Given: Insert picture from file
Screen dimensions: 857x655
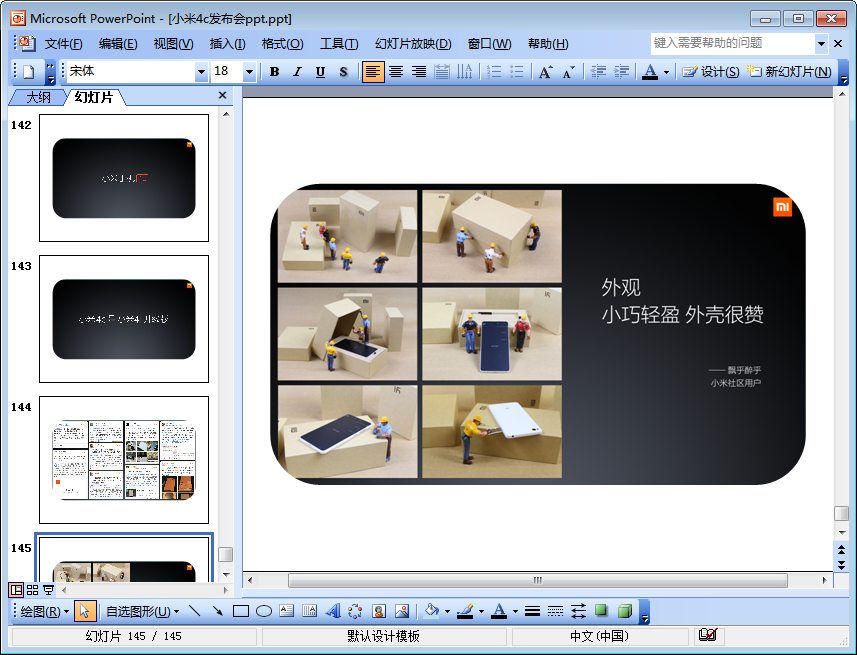Looking at the screenshot, I should click(402, 611).
